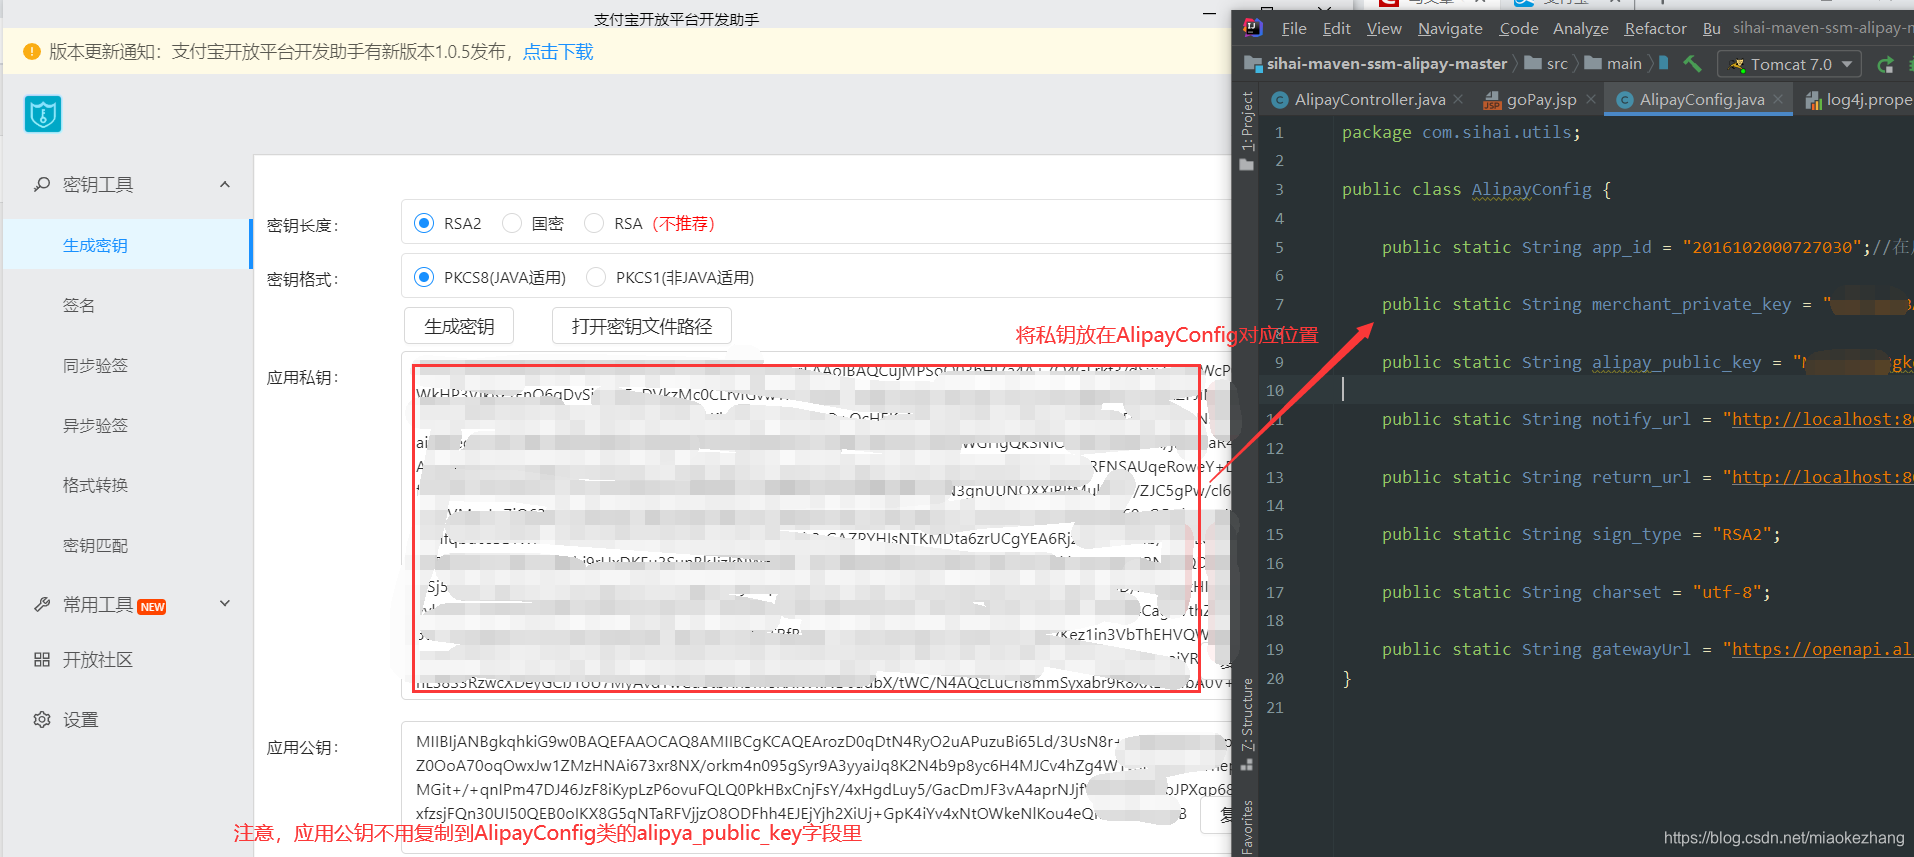This screenshot has height=857, width=1914.
Task: Select PKCS8(JAVA适用) key format
Action: [x=424, y=277]
